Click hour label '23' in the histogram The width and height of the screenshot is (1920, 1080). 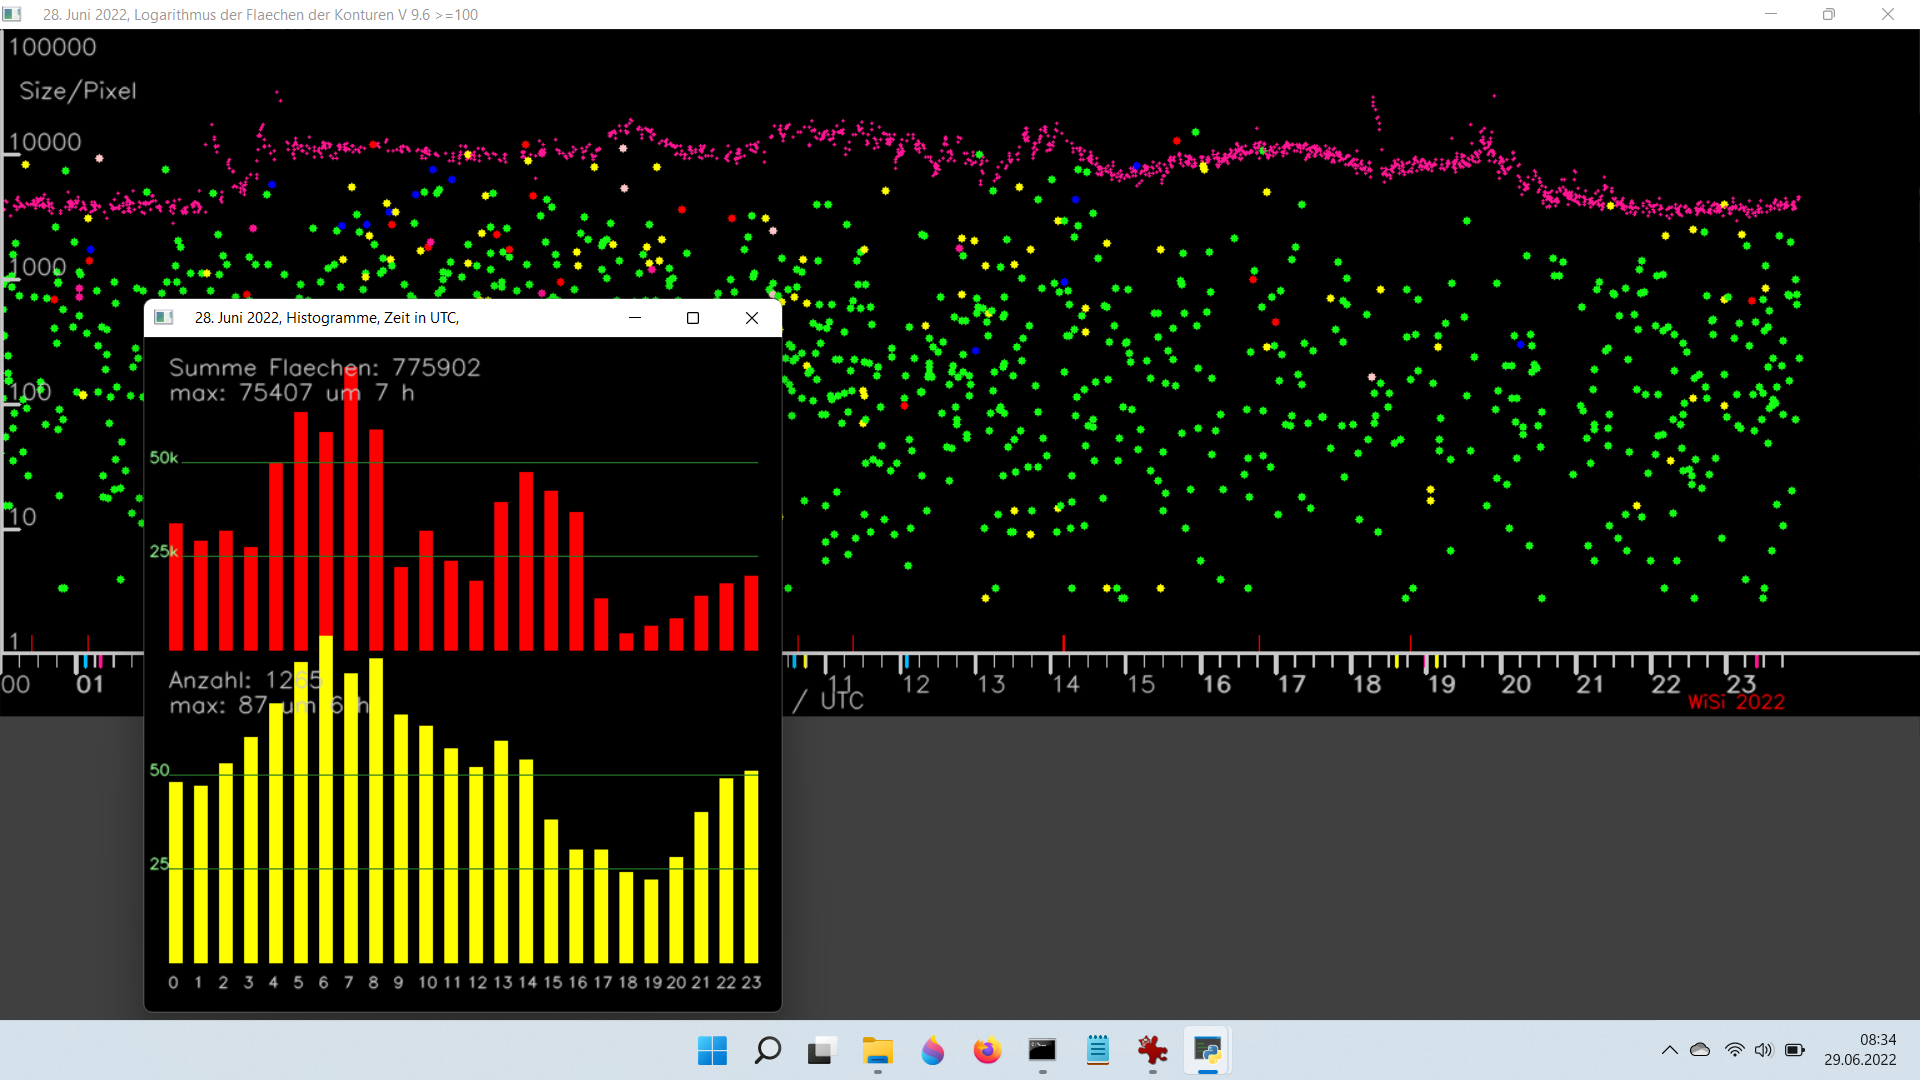coord(751,983)
